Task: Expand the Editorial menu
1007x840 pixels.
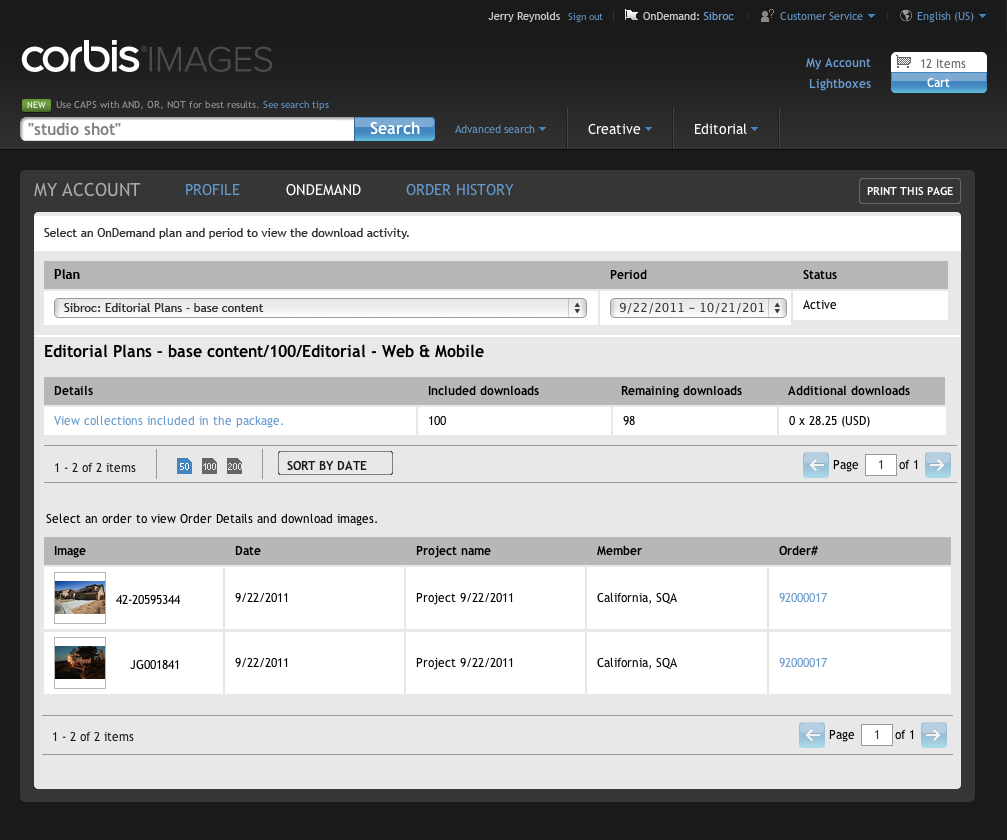Action: coord(726,129)
